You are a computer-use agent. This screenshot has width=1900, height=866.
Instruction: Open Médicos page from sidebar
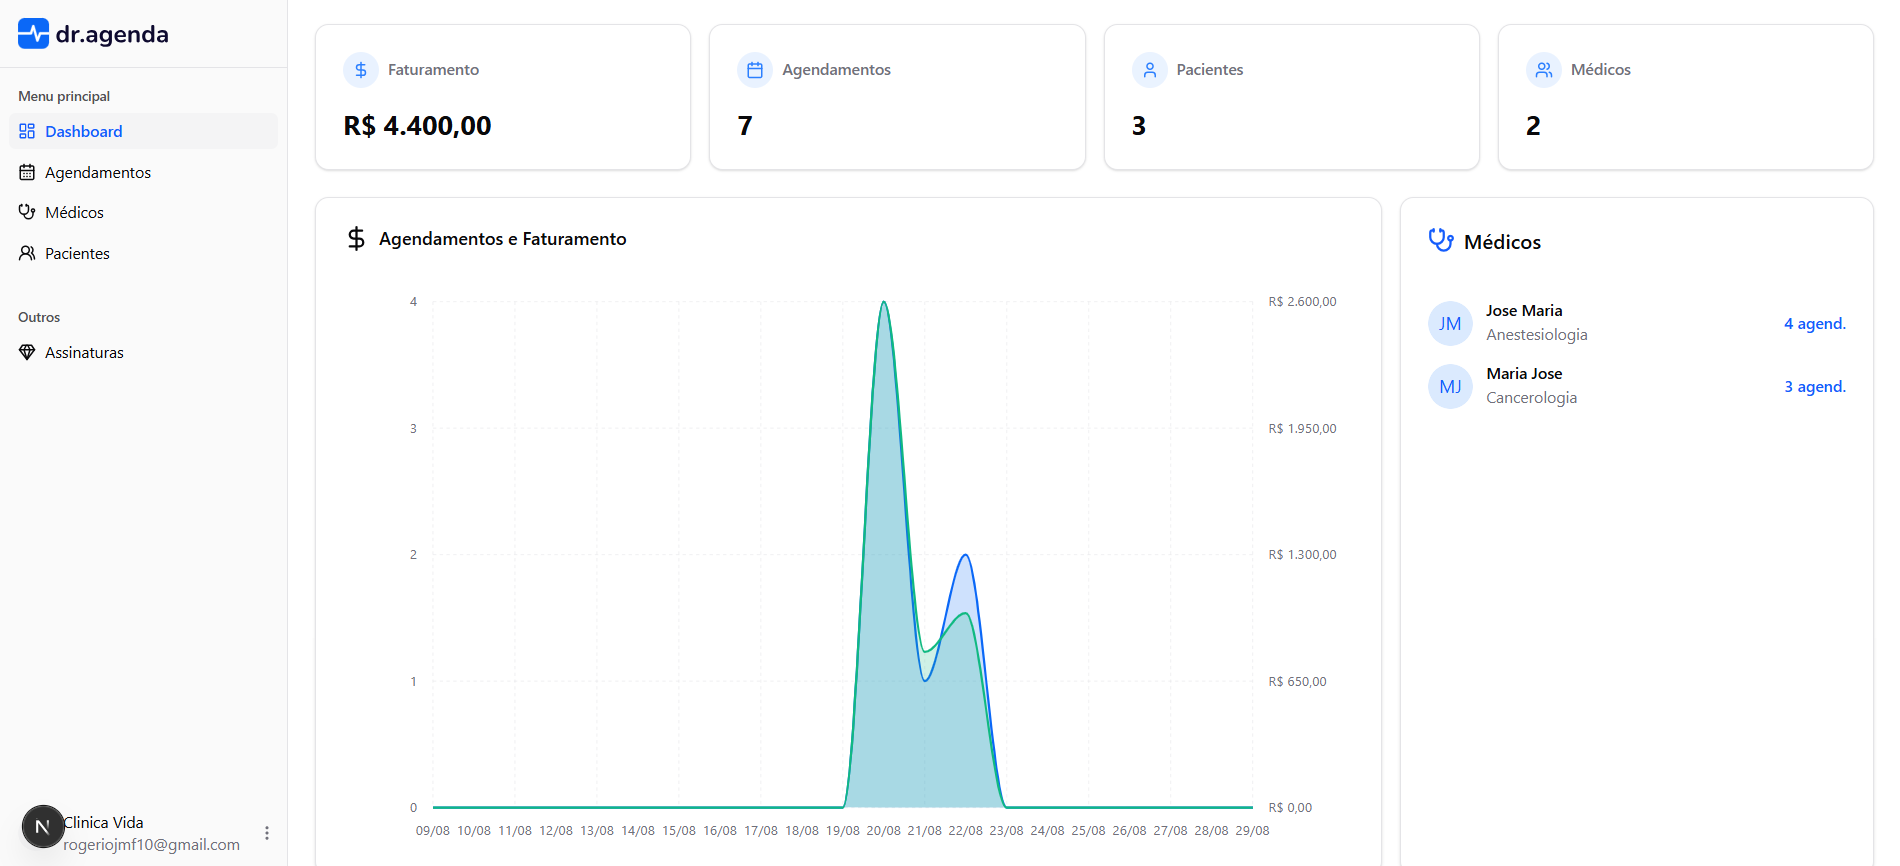74,212
